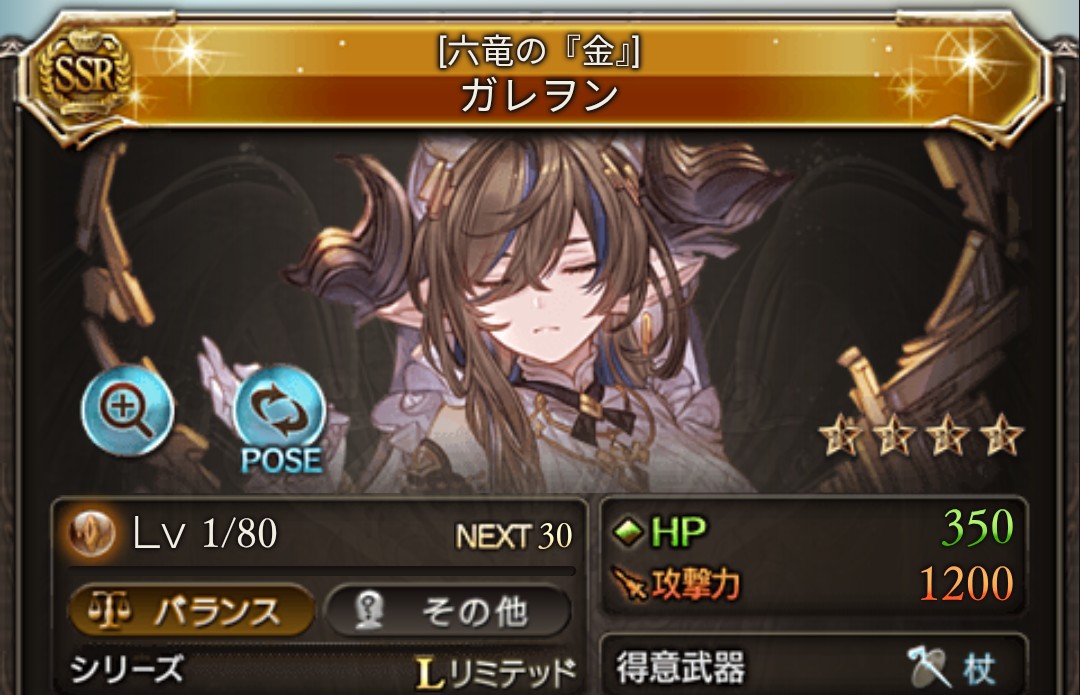Click the experience progress bar
Screen dimensions: 1080x695
pos(322,570)
